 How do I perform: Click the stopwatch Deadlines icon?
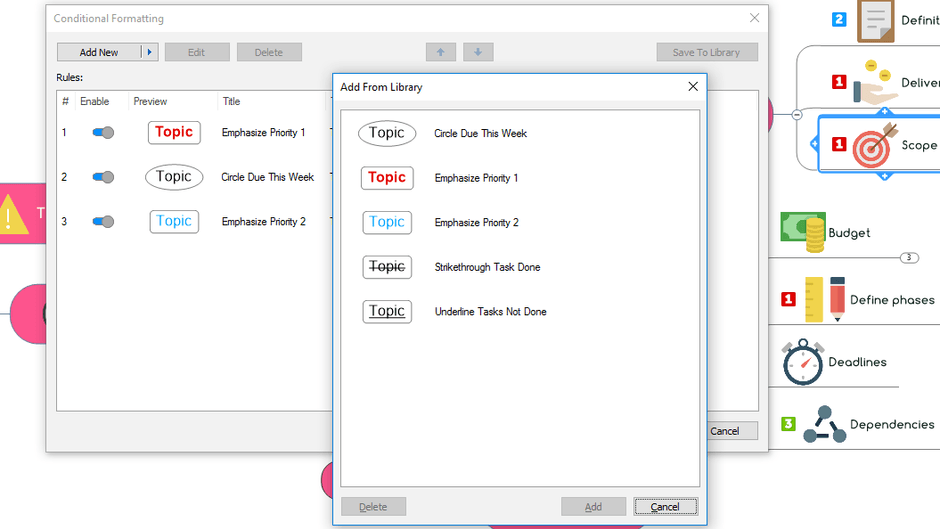(803, 362)
